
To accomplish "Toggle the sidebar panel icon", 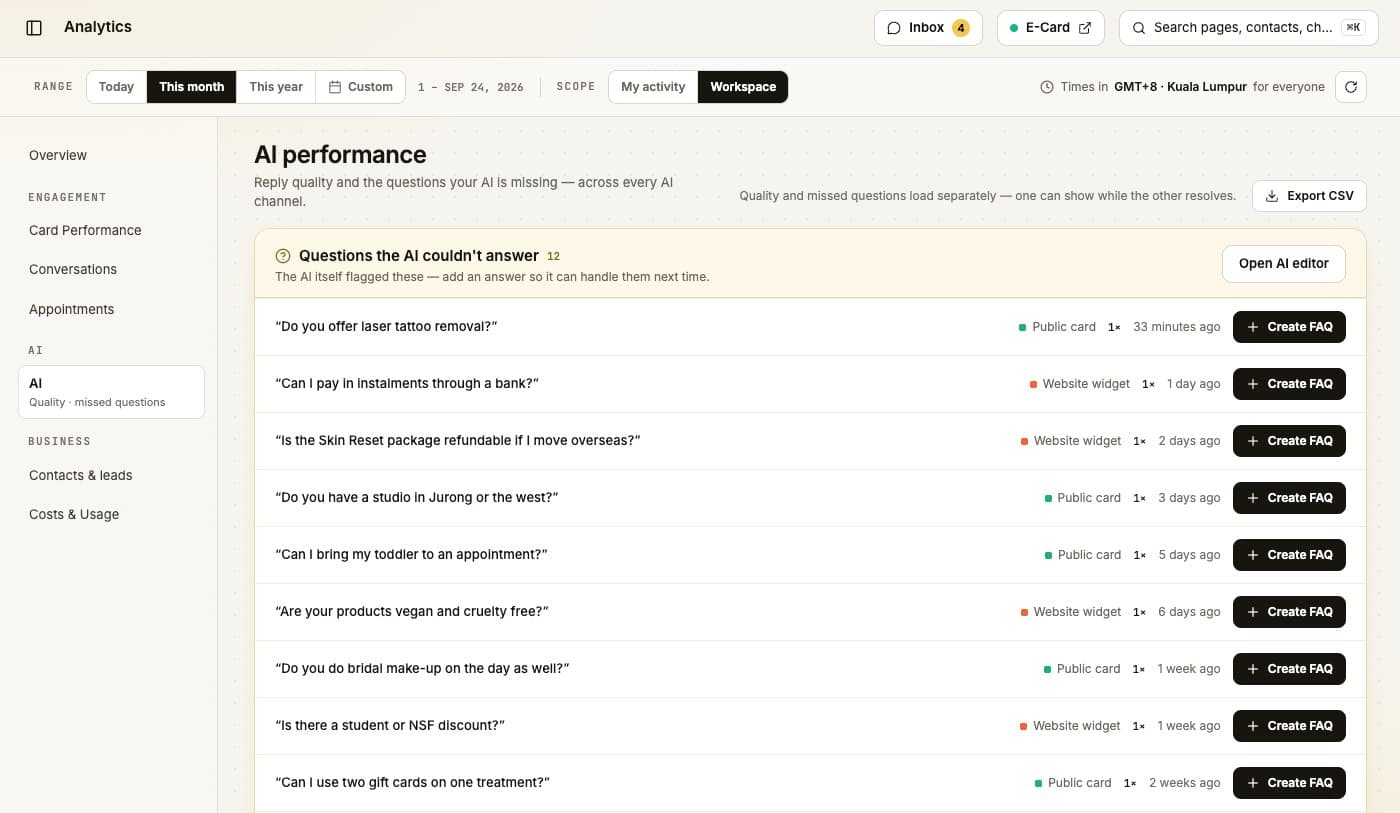I will click(34, 28).
